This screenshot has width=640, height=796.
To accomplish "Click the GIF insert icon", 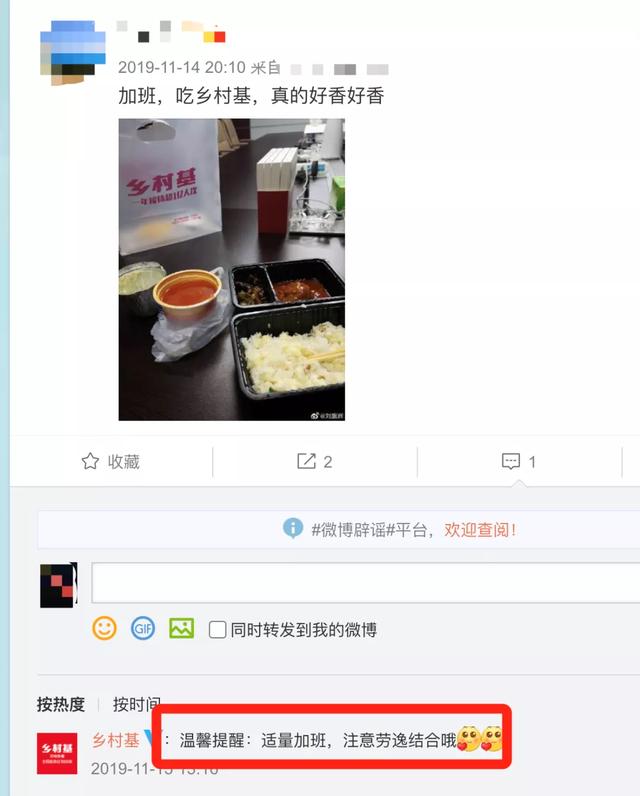I will point(143,628).
